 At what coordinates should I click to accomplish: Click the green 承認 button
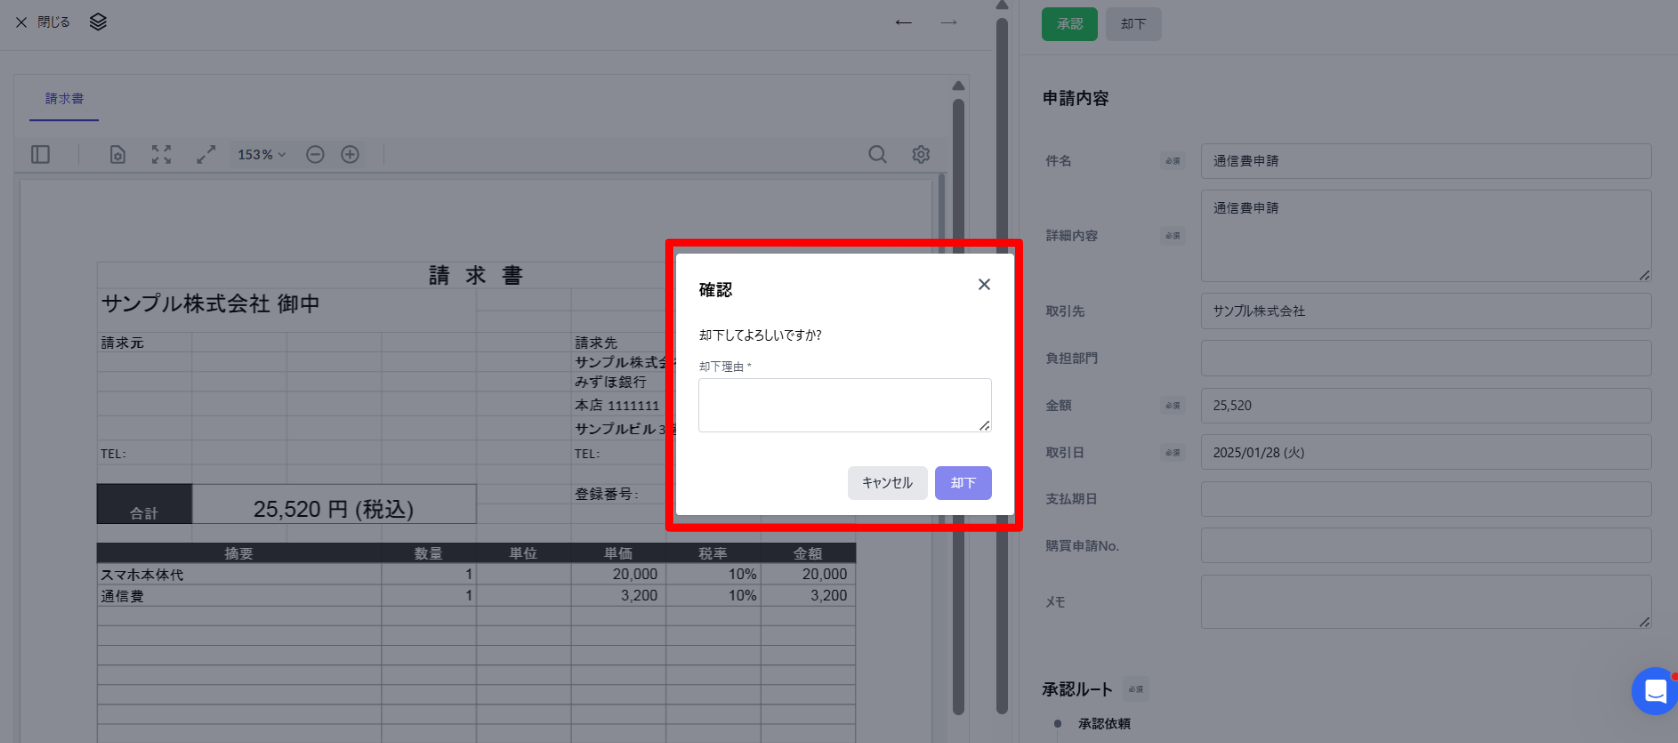tap(1070, 24)
